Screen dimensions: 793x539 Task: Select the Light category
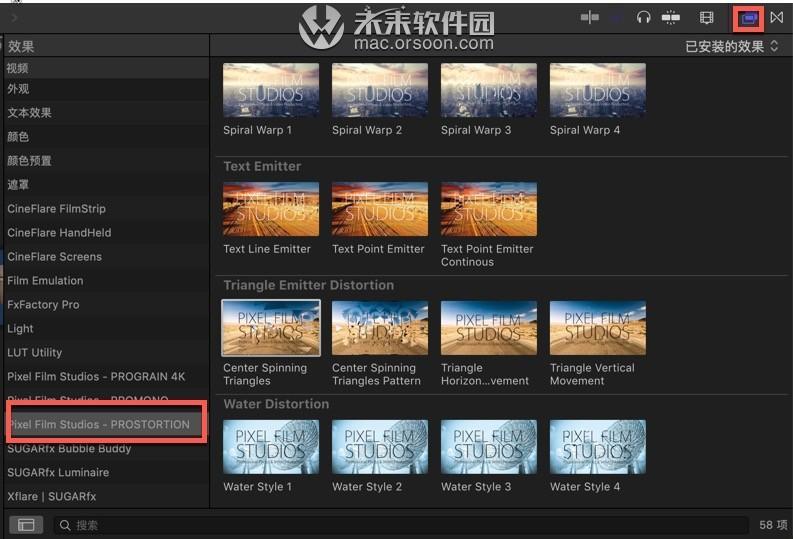click(x=105, y=329)
